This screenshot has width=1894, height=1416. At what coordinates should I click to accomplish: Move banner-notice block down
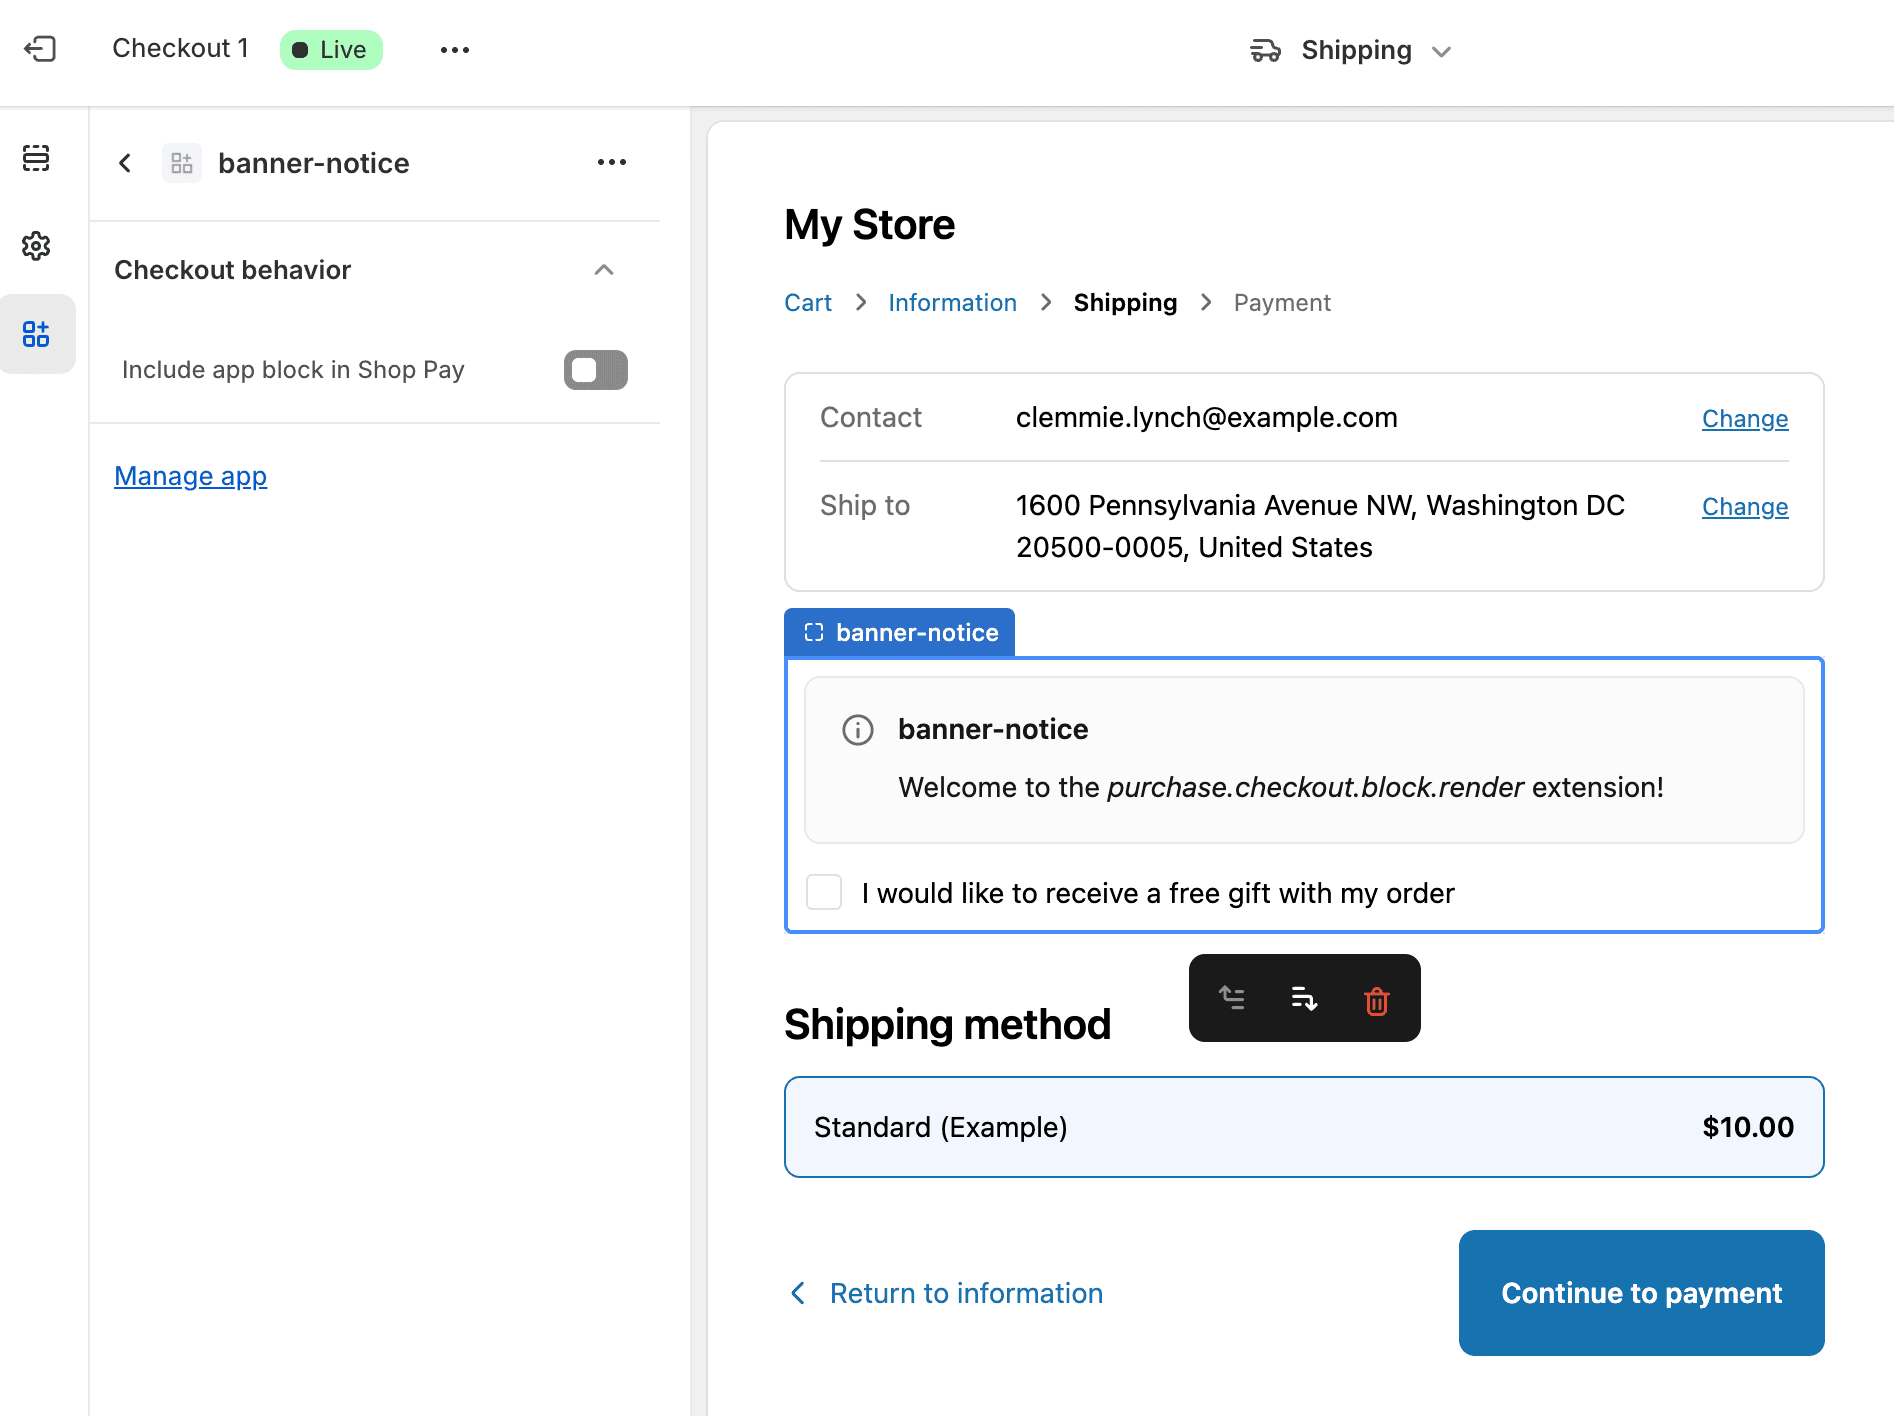pyautogui.click(x=1304, y=998)
